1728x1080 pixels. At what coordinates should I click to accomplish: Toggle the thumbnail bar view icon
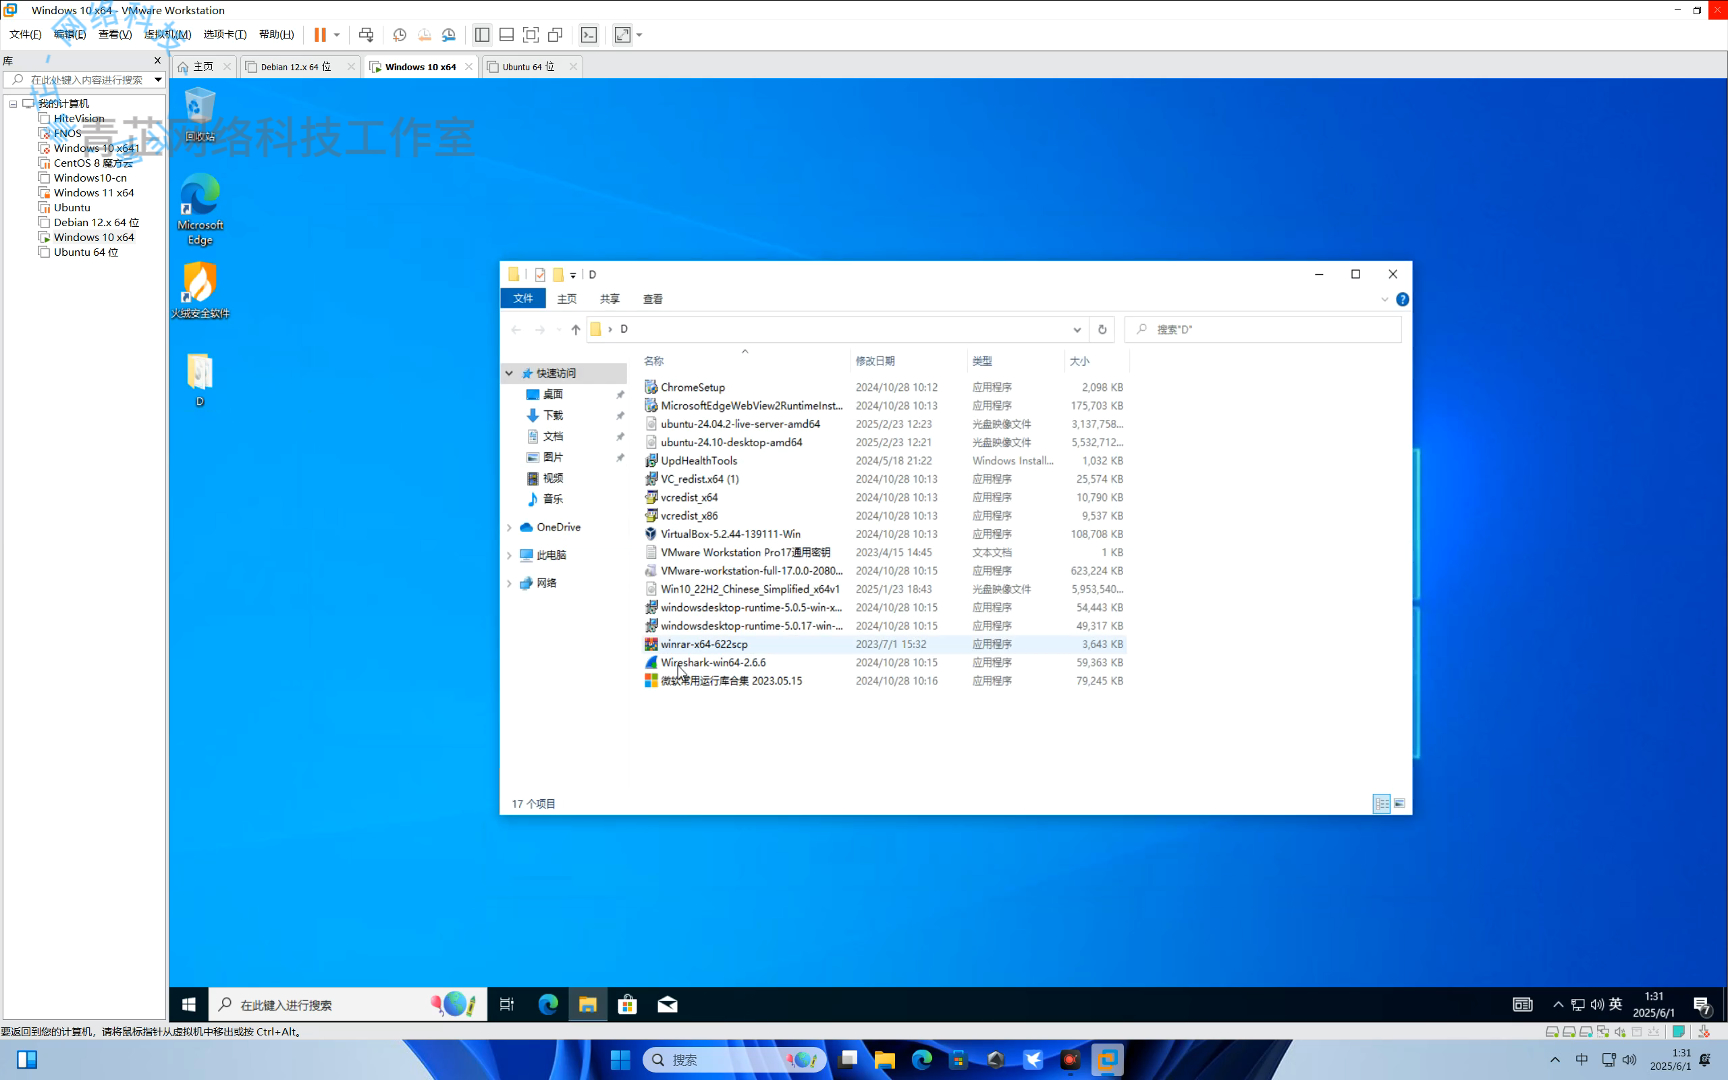[507, 35]
